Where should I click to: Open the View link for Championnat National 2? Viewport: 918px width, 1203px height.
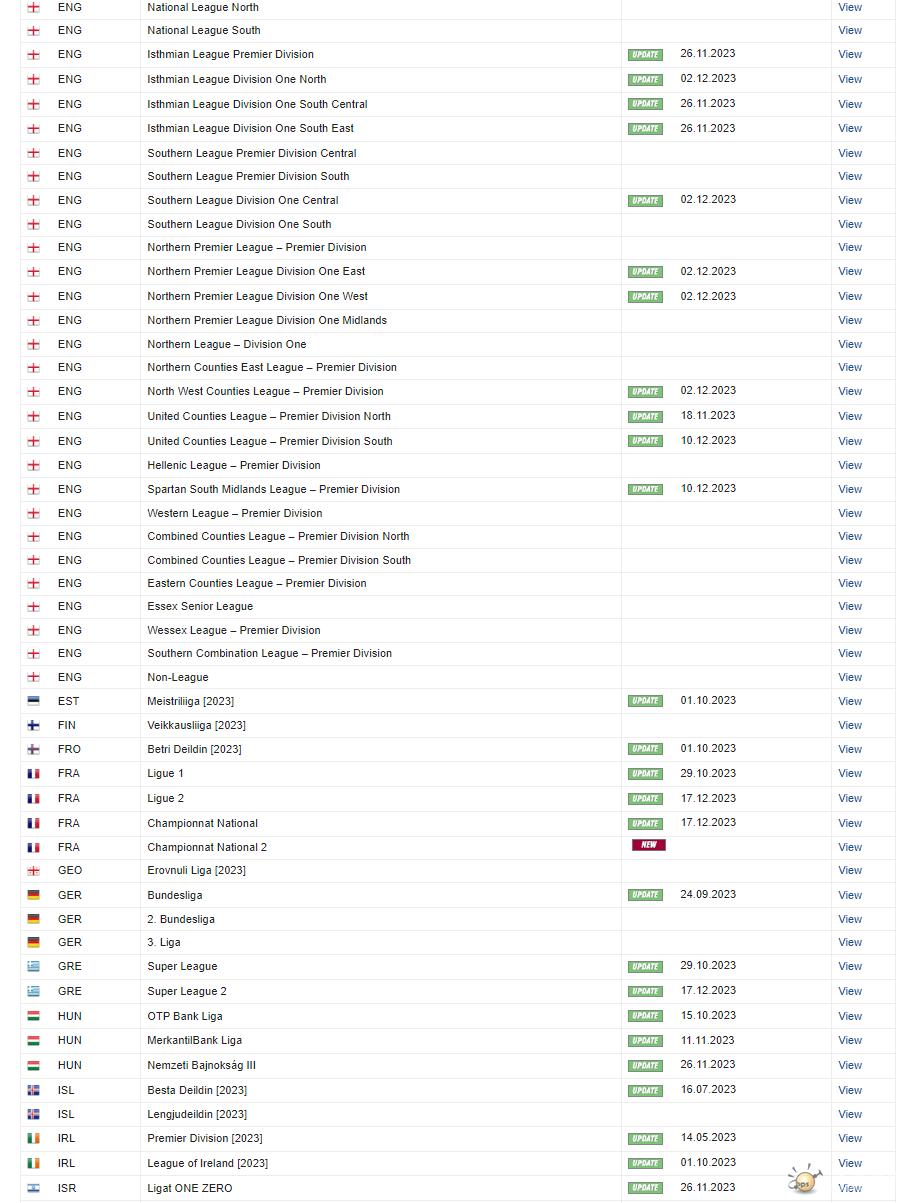850,847
